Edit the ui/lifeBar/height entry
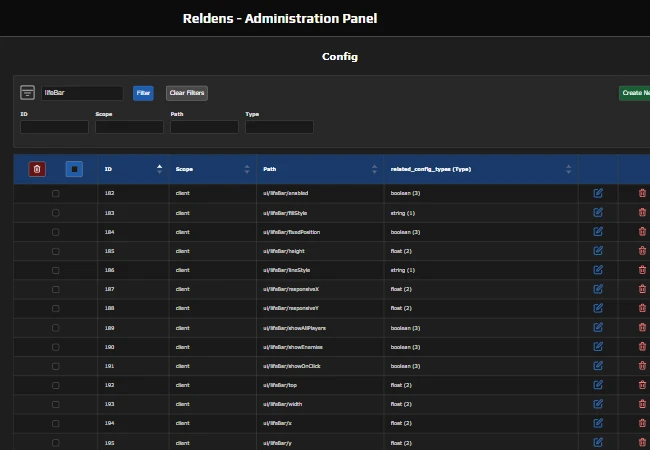 (598, 251)
